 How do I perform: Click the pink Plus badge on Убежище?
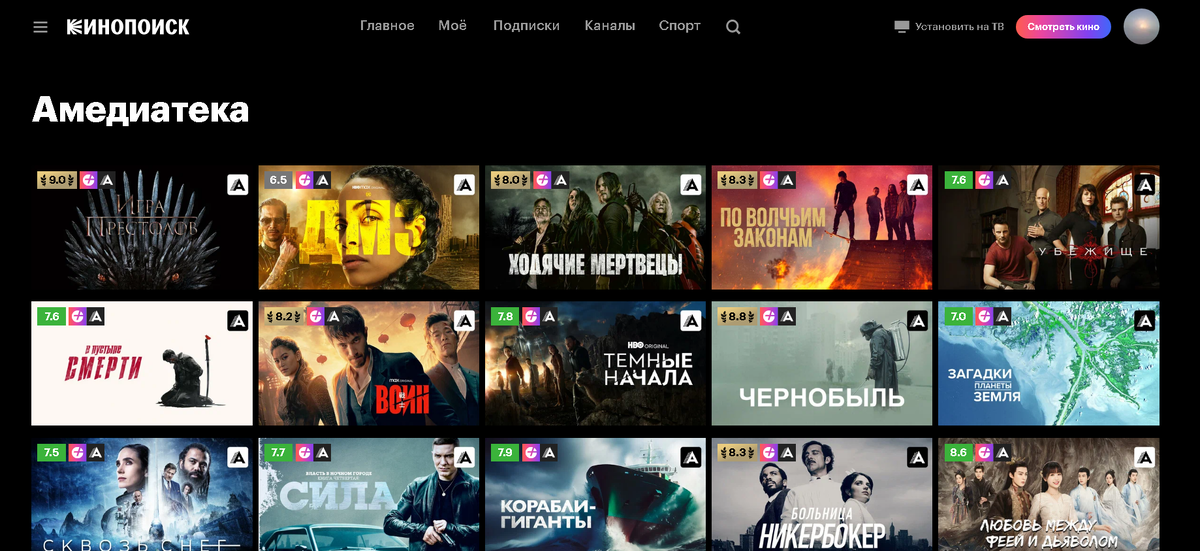pos(983,180)
